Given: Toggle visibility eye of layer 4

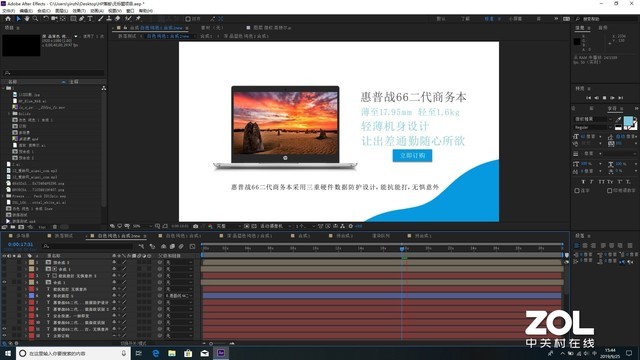Looking at the screenshot, I should click(4, 282).
